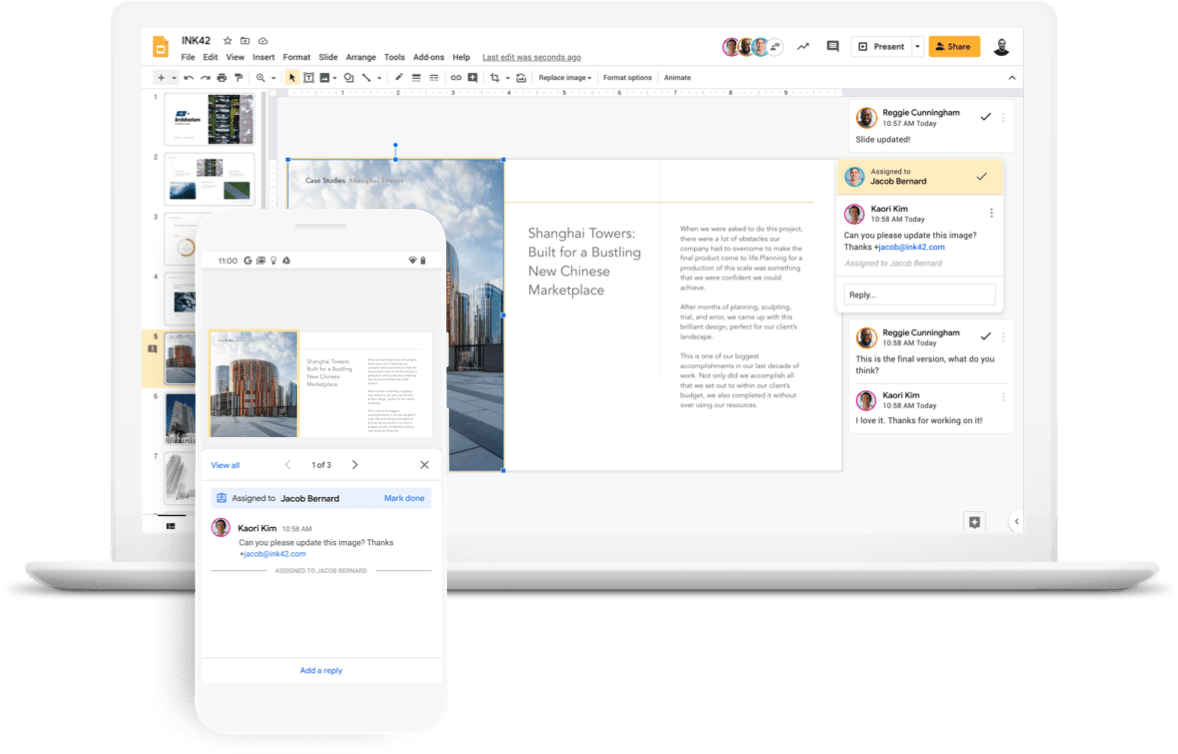The height and width of the screenshot is (754, 1178).
Task: Insert a text box
Action: [x=309, y=77]
